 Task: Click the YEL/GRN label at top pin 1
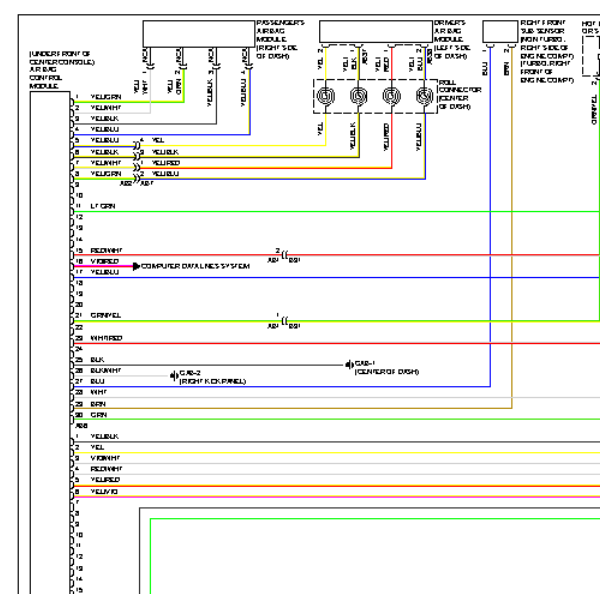[x=106, y=97]
